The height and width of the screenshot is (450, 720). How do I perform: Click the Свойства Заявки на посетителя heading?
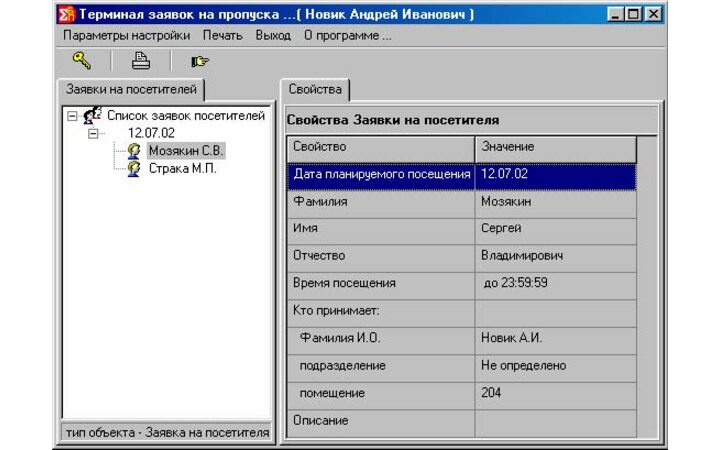393,120
